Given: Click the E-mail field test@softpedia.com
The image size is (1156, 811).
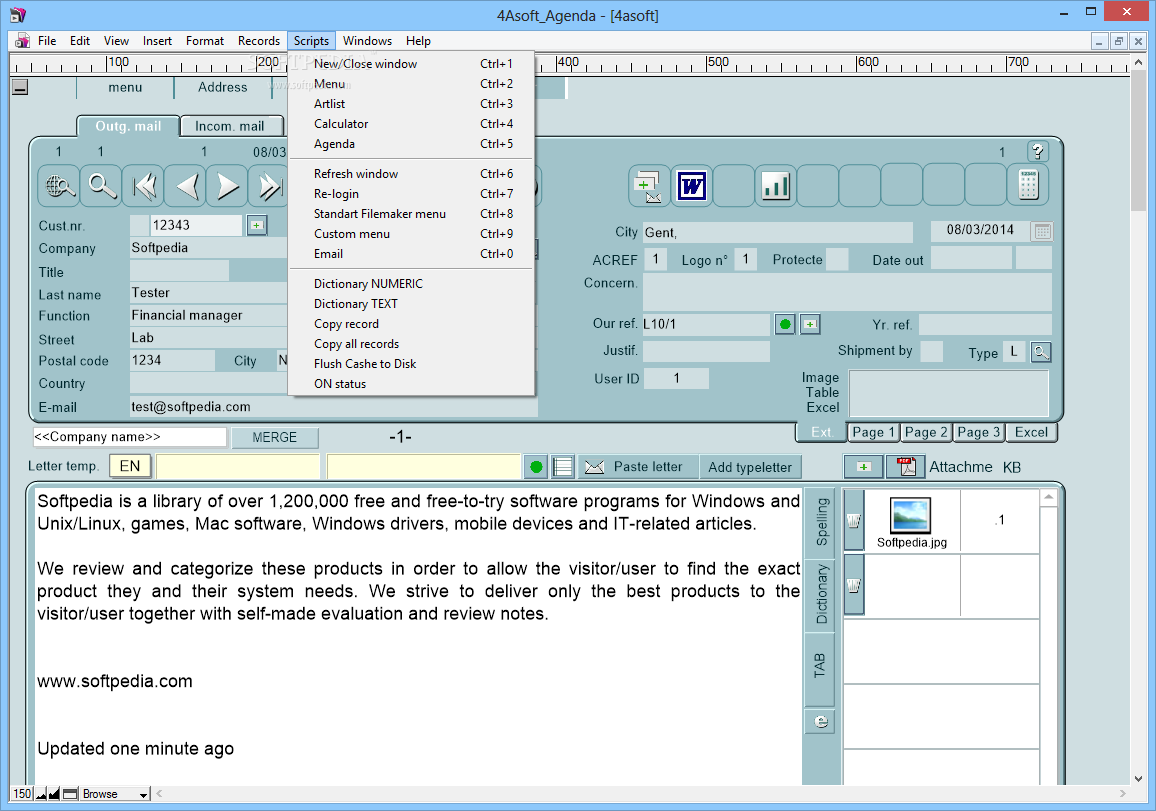Looking at the screenshot, I should coord(333,407).
